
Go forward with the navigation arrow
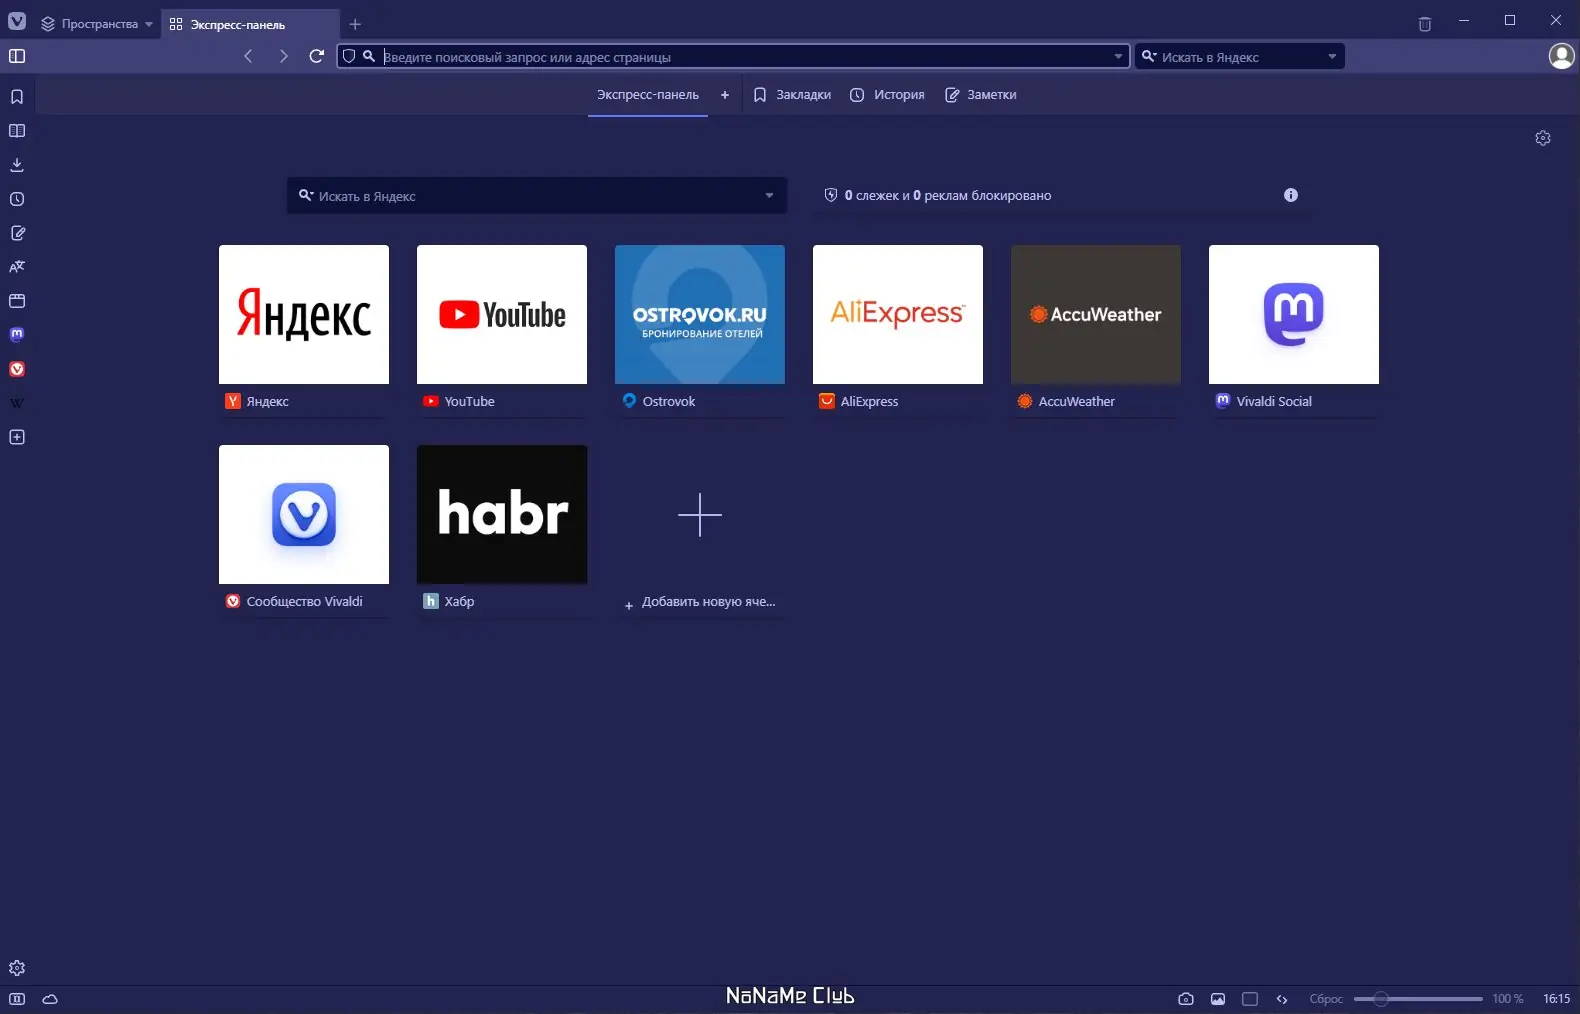(283, 56)
